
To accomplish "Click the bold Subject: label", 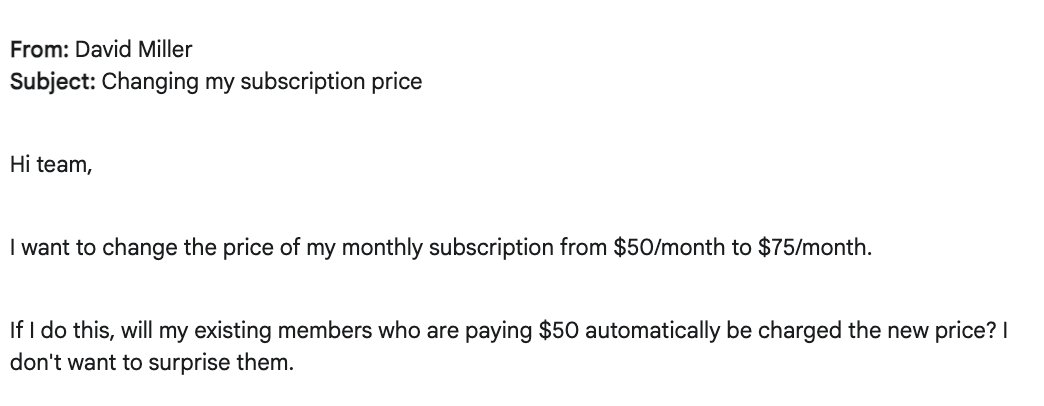I will click(x=53, y=81).
